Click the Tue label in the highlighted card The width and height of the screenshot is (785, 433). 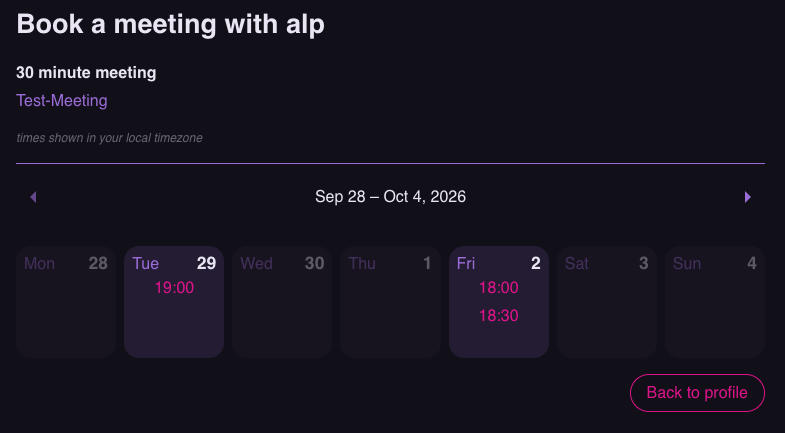146,263
